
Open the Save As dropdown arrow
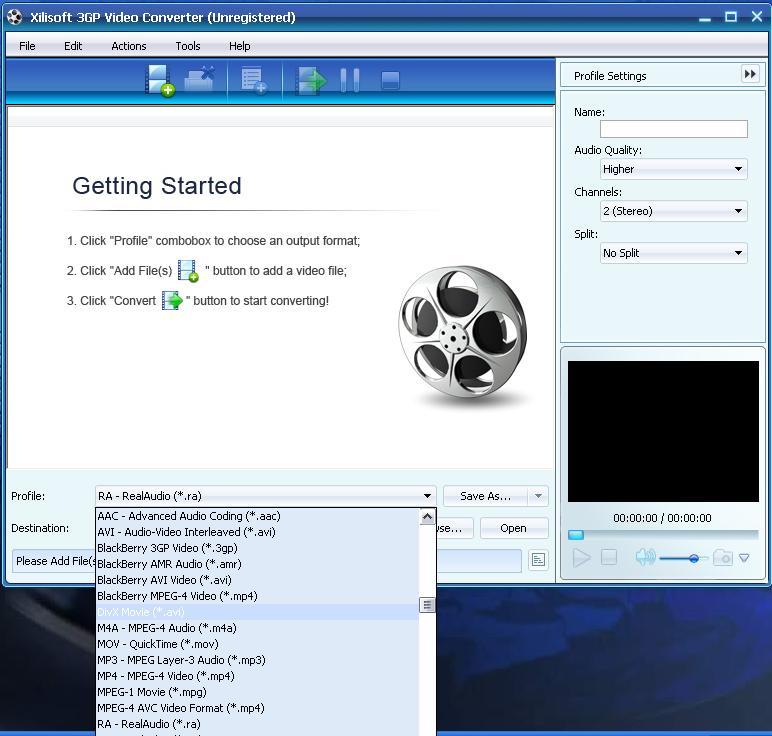click(x=538, y=496)
